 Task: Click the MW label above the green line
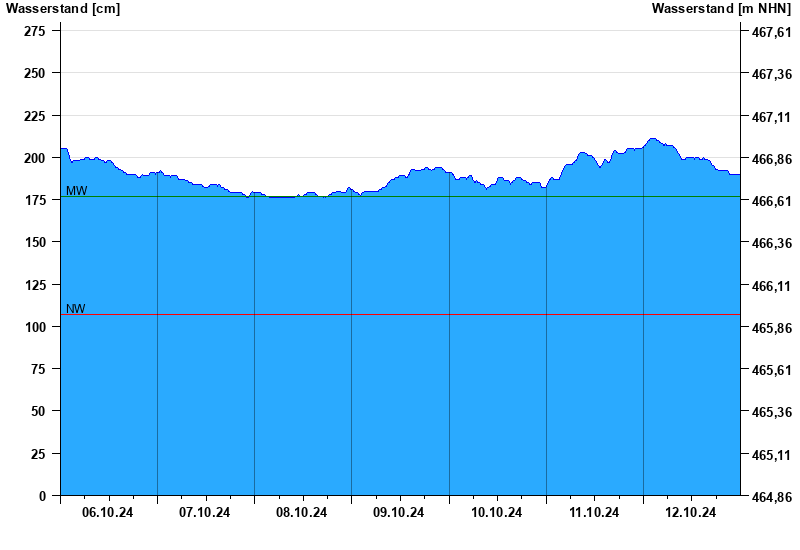click(76, 190)
